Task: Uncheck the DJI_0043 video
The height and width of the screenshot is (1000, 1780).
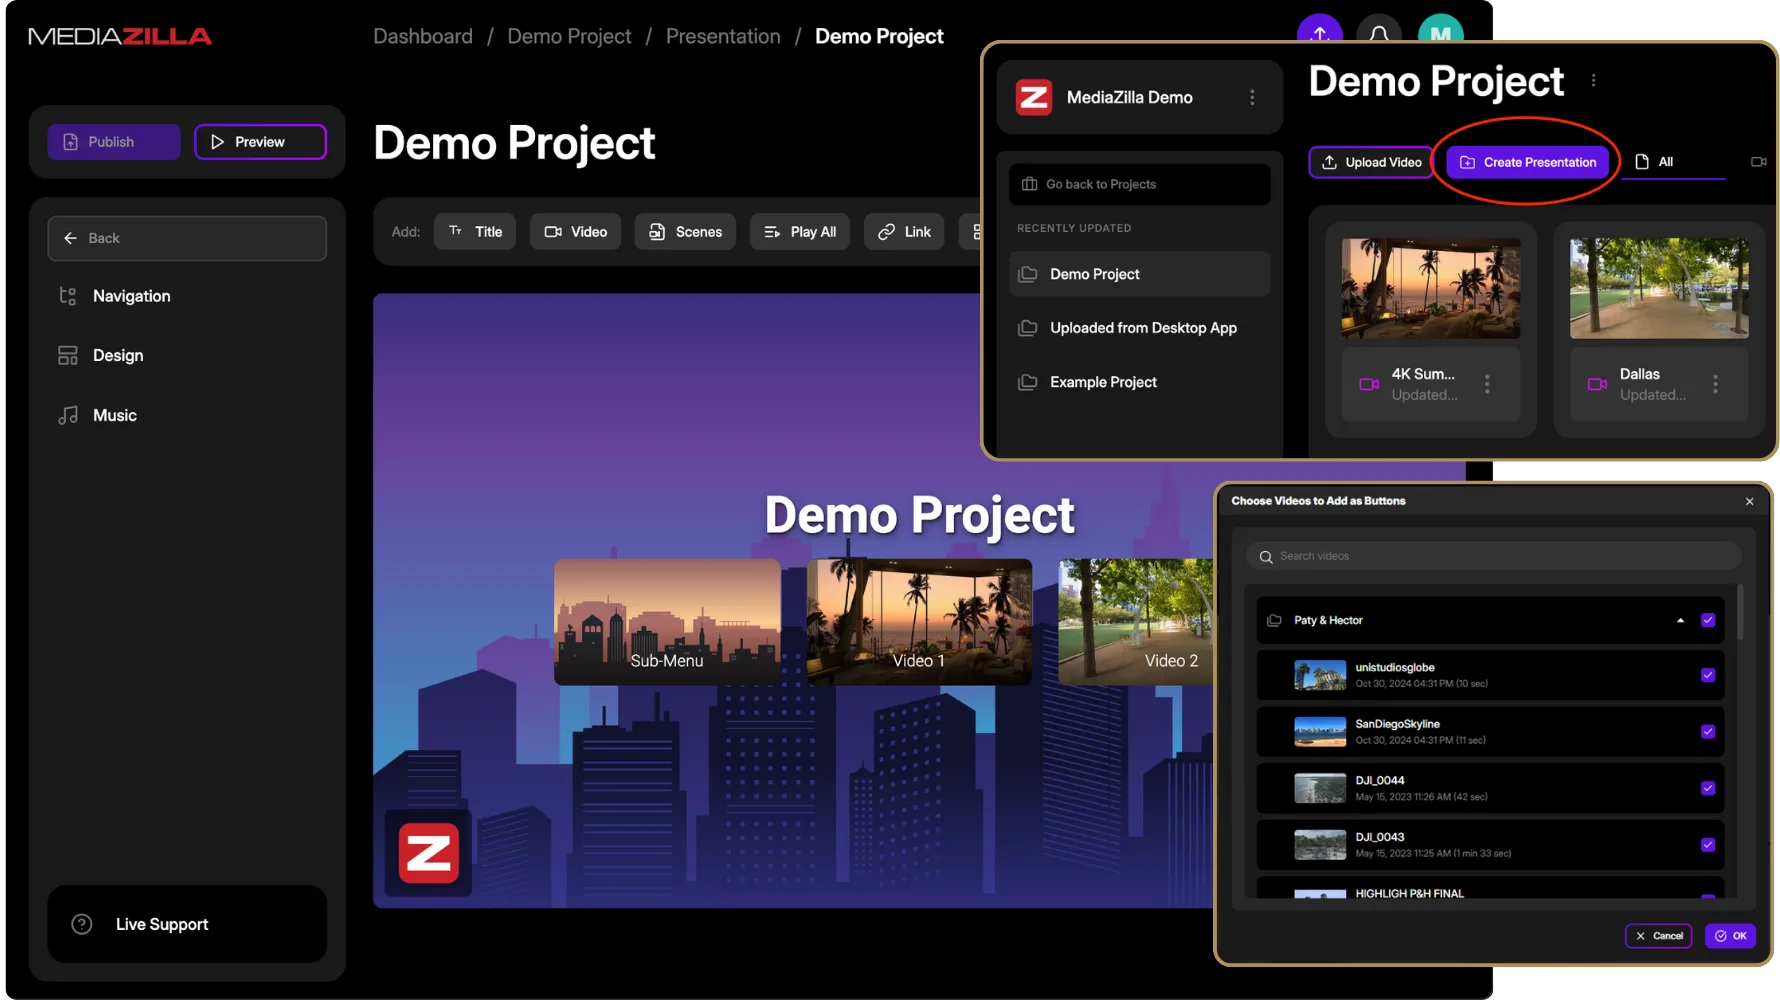Action: coord(1708,845)
